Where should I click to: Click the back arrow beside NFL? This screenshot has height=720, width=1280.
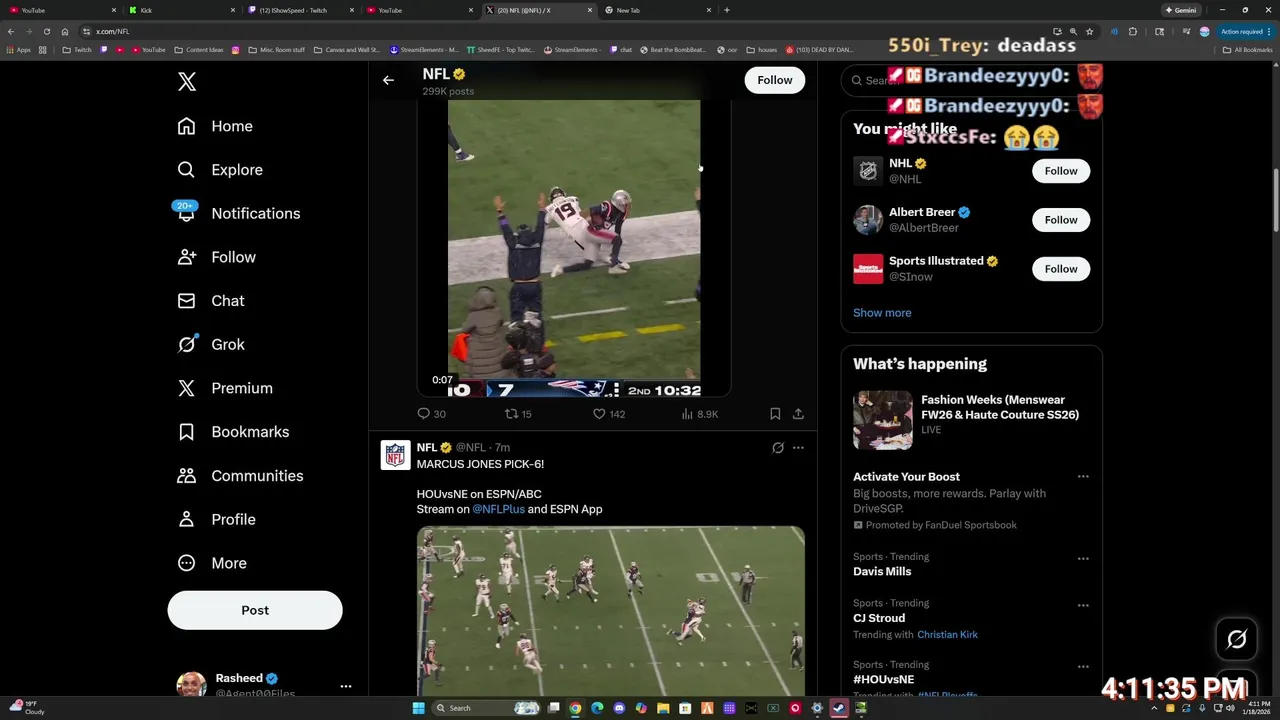coord(388,80)
